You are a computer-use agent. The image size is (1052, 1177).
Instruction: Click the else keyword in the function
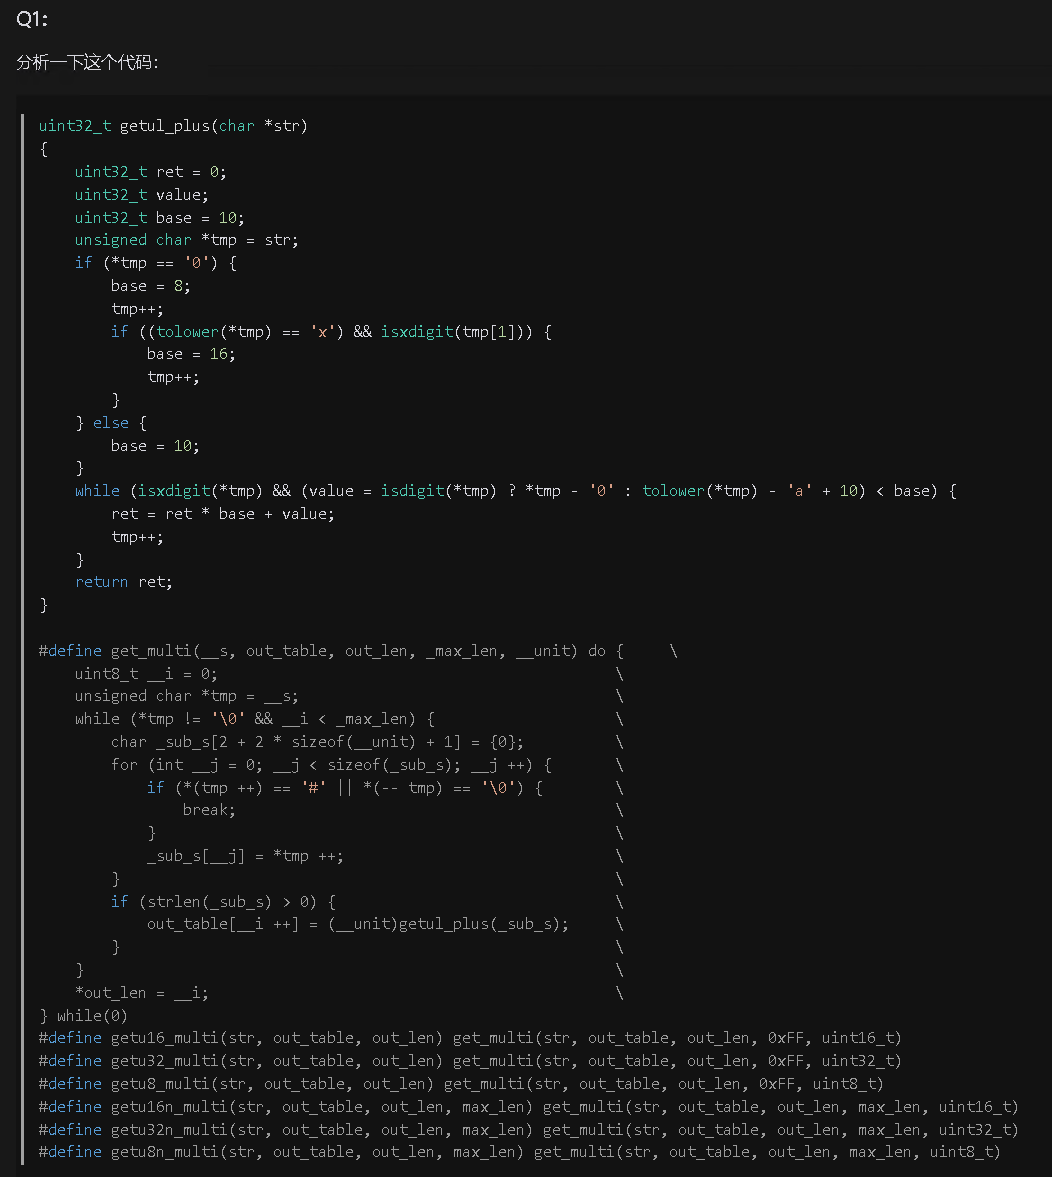point(110,423)
